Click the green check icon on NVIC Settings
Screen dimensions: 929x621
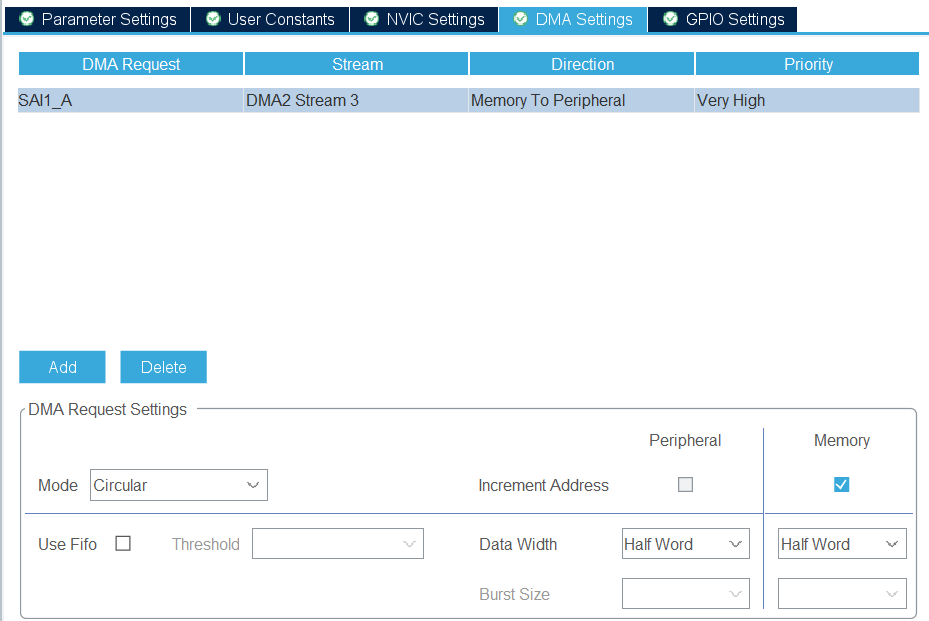tap(371, 19)
